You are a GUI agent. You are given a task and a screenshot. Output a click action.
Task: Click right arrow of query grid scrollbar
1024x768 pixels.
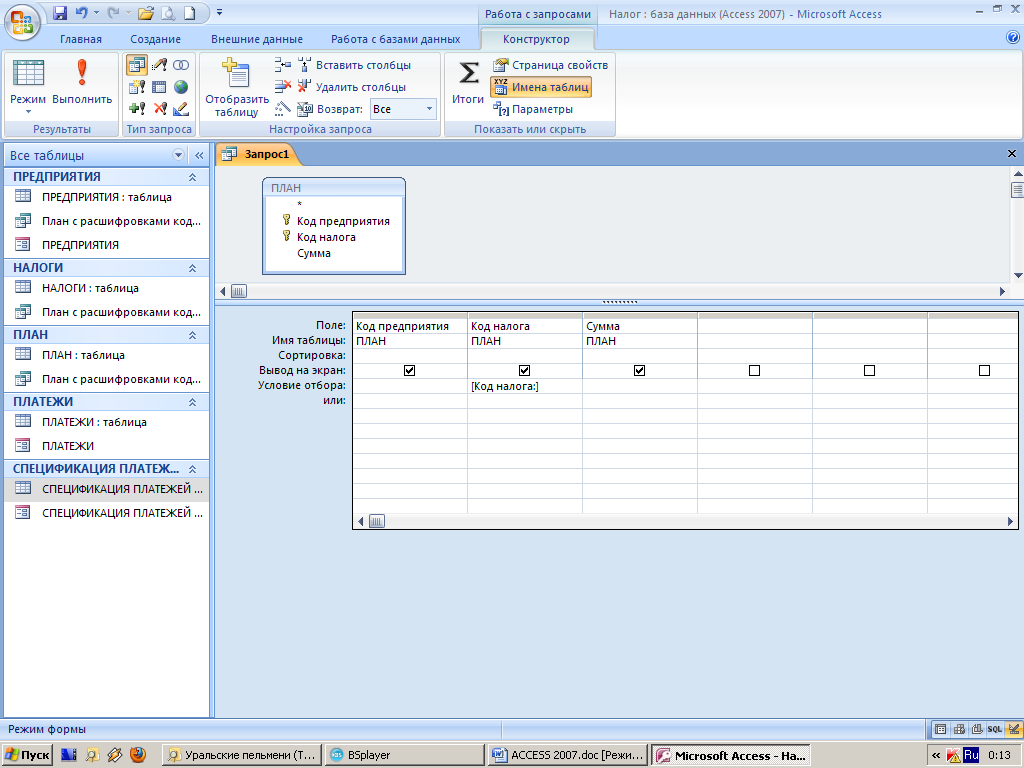click(1010, 521)
